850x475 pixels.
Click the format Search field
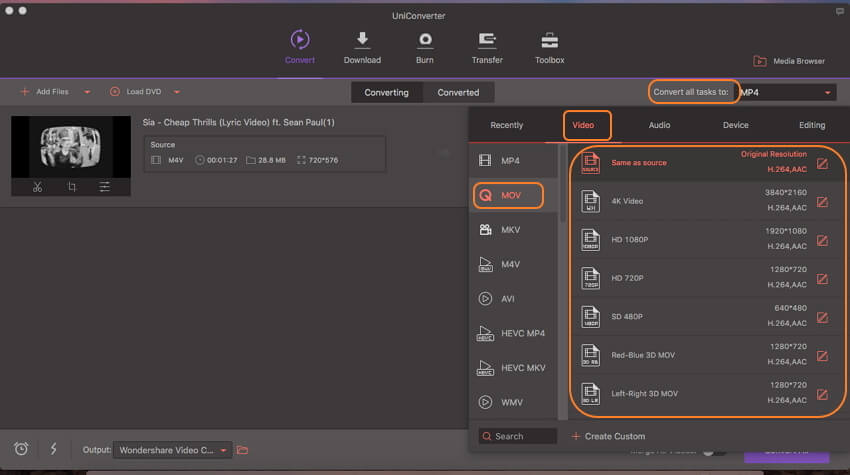[518, 436]
